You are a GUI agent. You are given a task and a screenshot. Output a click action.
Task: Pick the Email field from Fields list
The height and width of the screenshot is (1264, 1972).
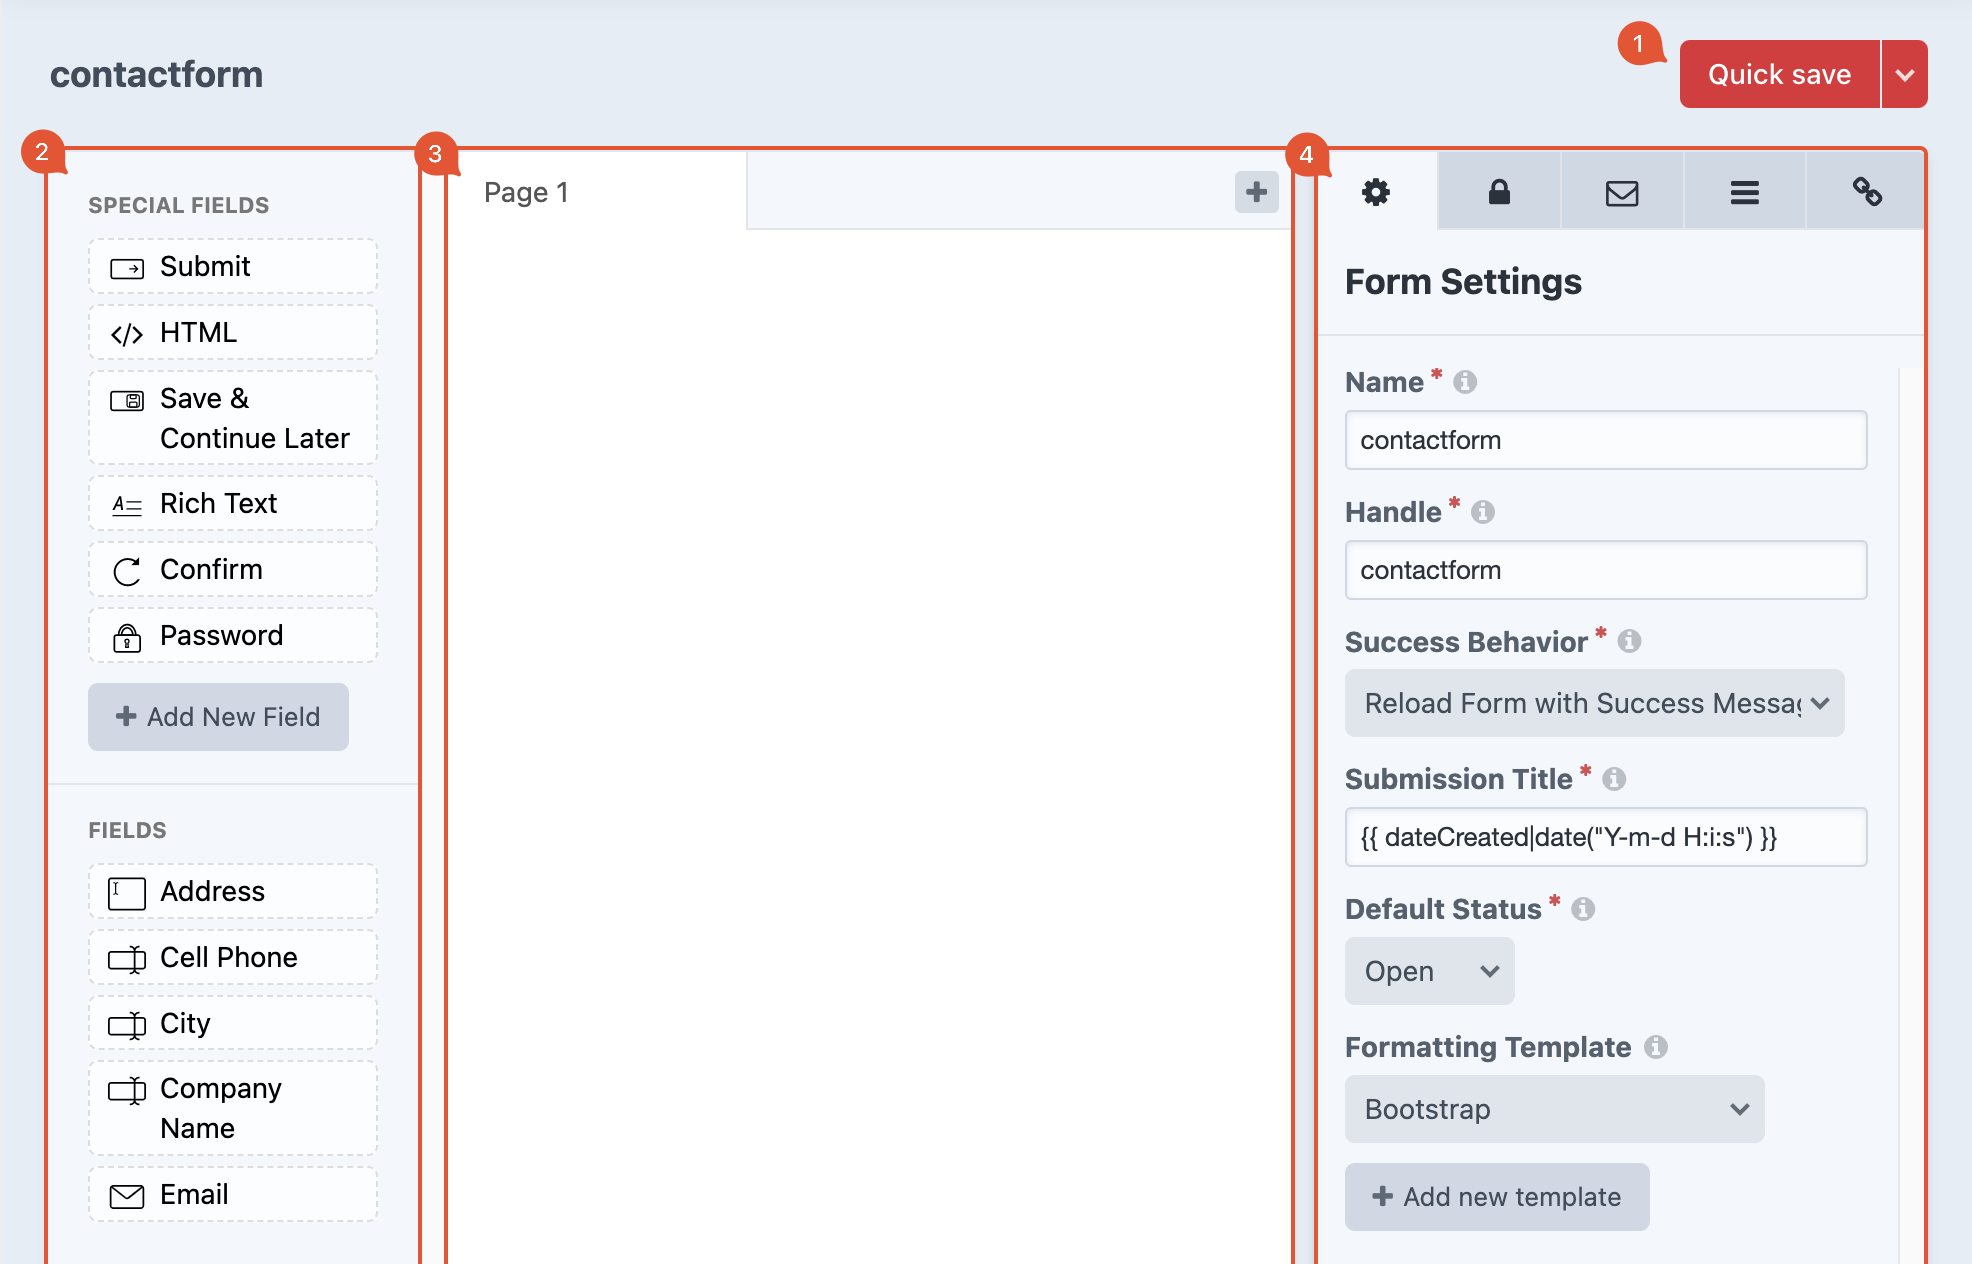coord(232,1194)
